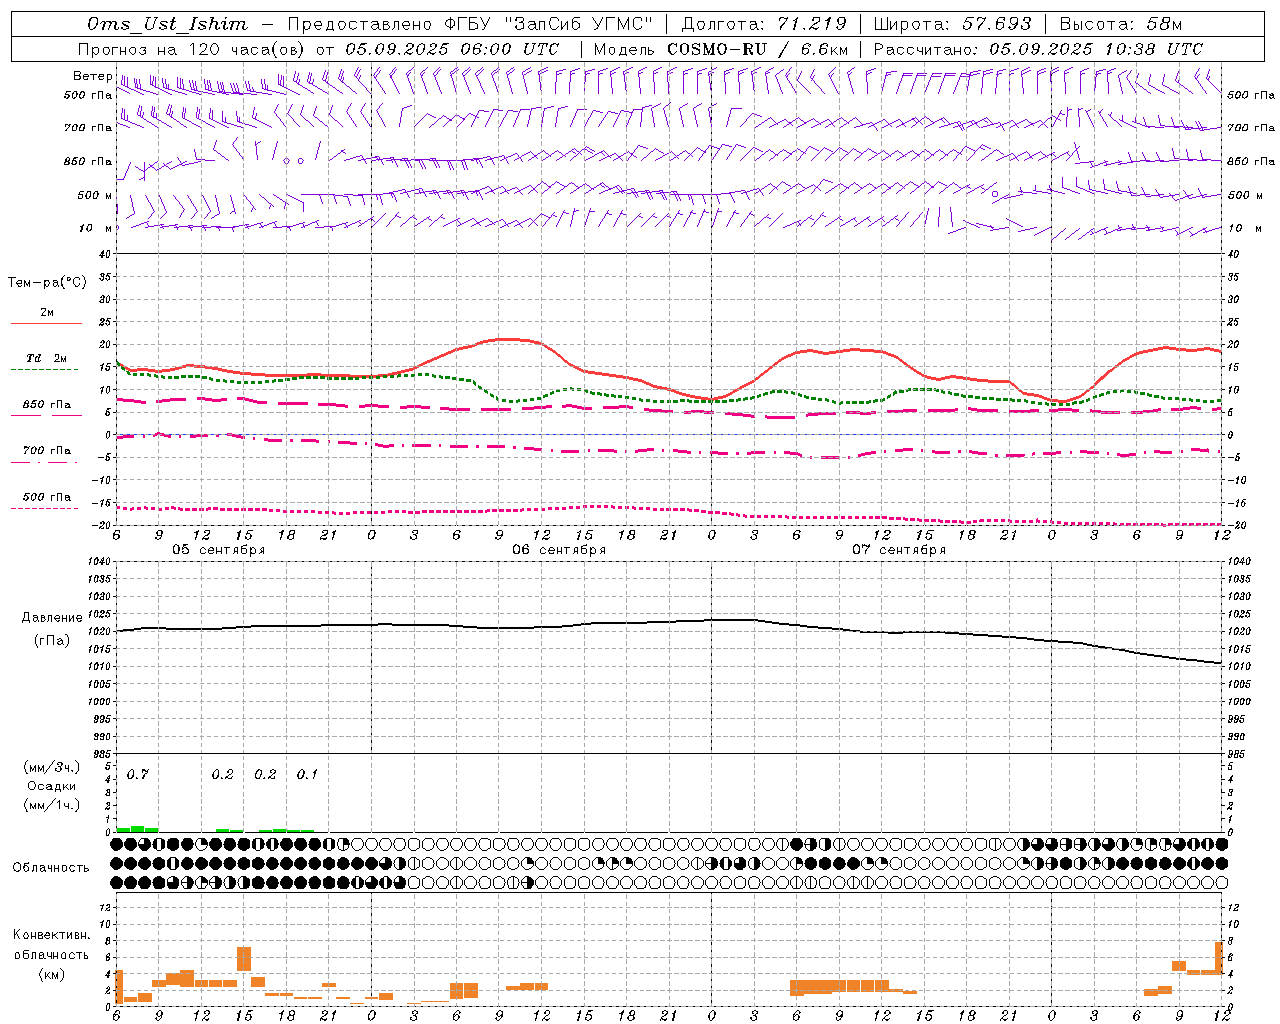Click the green dashed Td legend line sample
1280x1024 pixels.
pyautogui.click(x=44, y=370)
